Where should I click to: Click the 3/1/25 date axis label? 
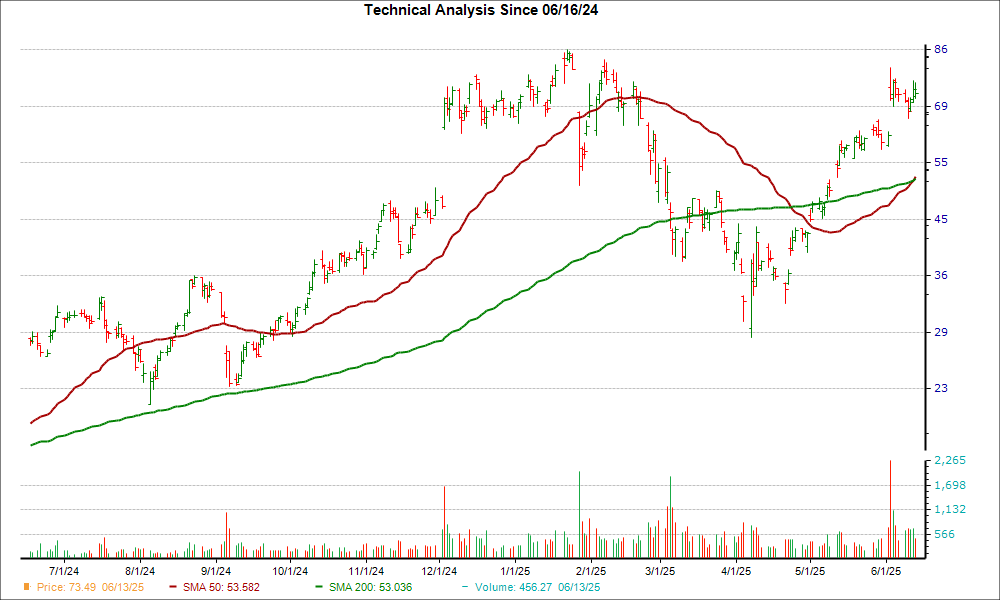pos(660,571)
